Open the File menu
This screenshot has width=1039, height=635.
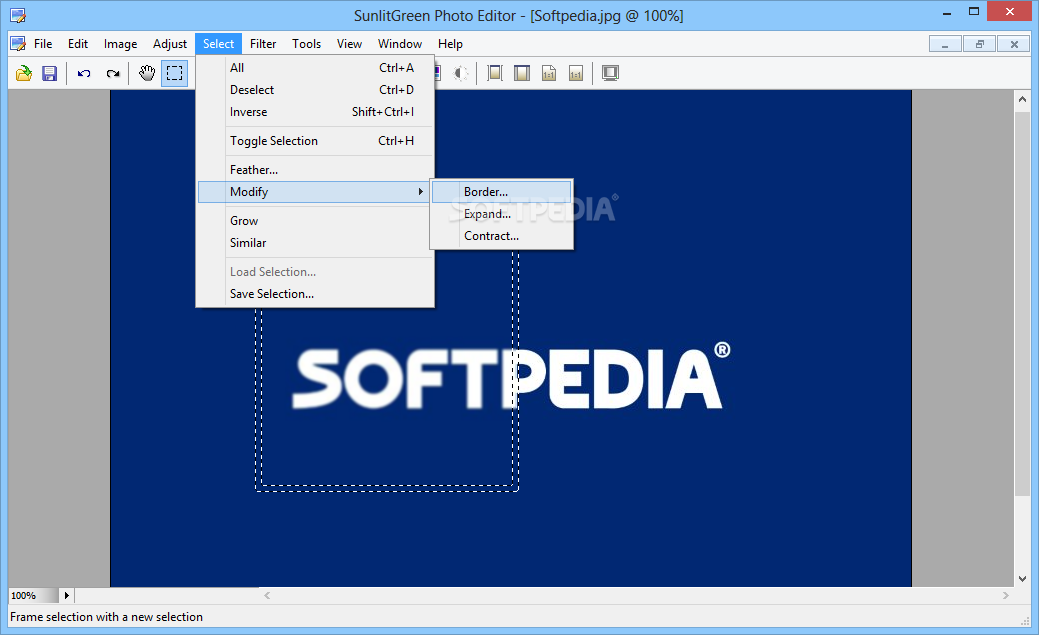tap(43, 44)
